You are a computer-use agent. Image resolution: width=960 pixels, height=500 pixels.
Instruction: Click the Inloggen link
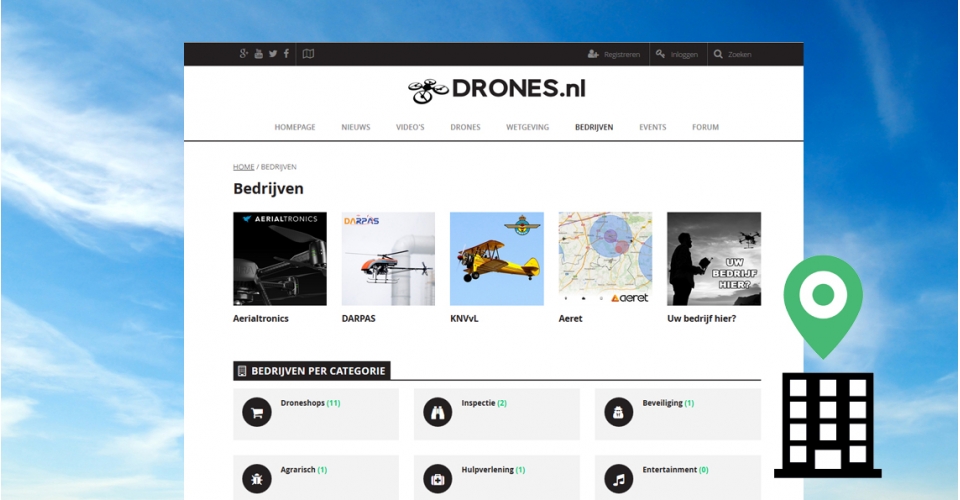[684, 54]
